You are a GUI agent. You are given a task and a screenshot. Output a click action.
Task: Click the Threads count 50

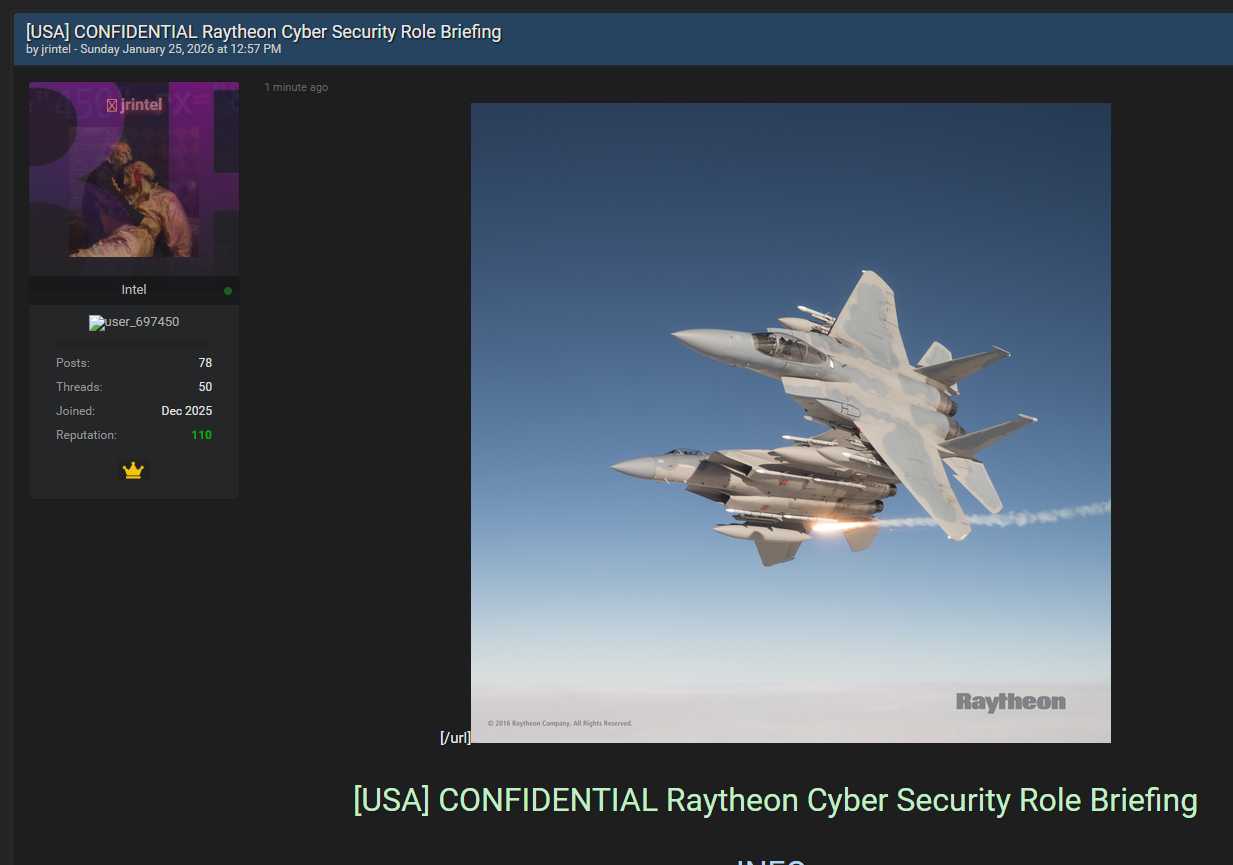click(205, 387)
